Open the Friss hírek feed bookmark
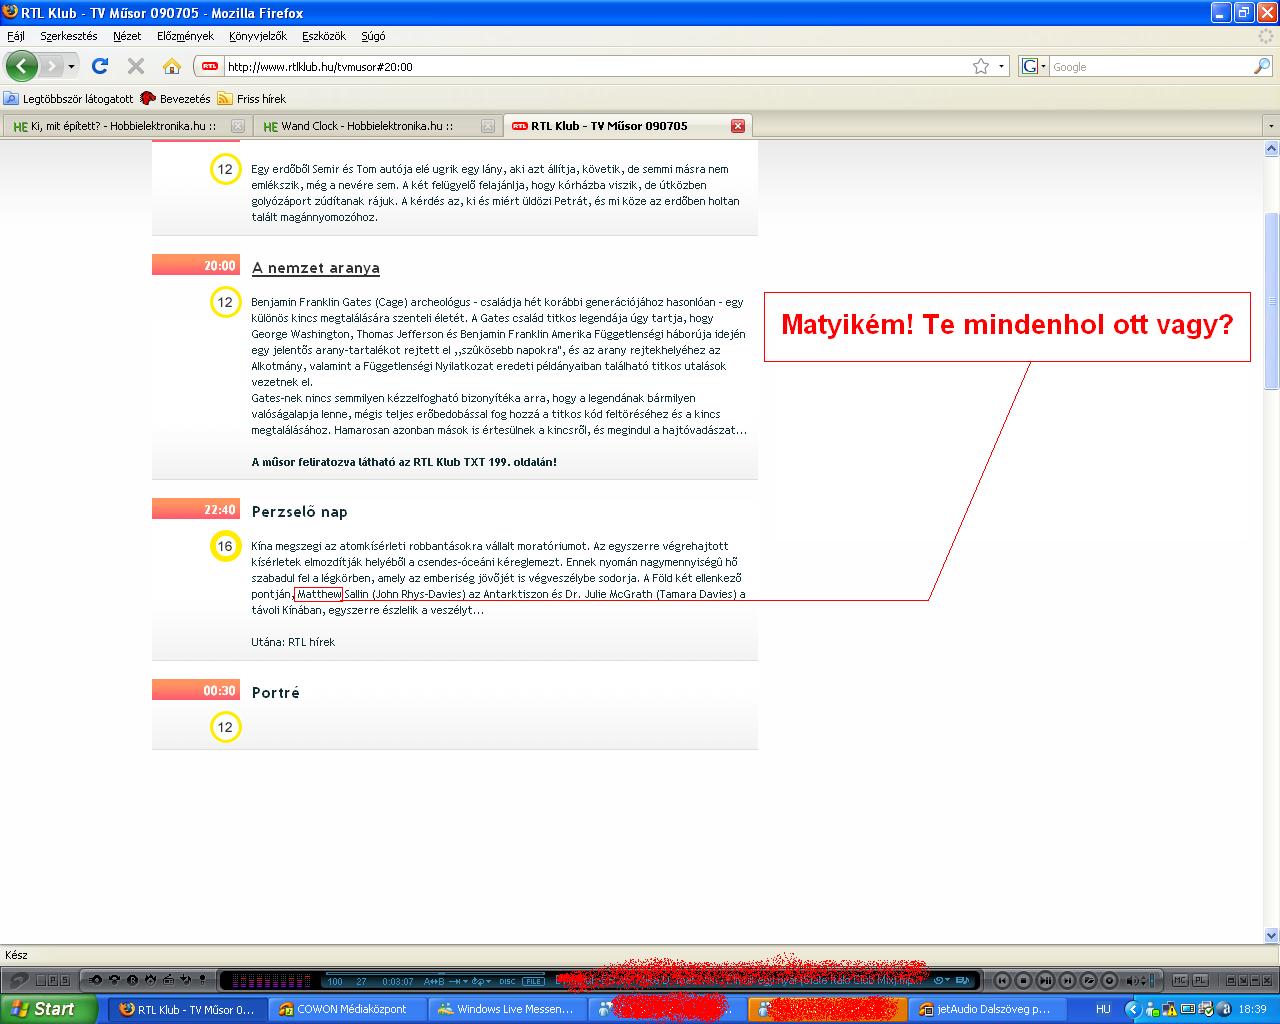The height and width of the screenshot is (1024, 1280). click(252, 99)
